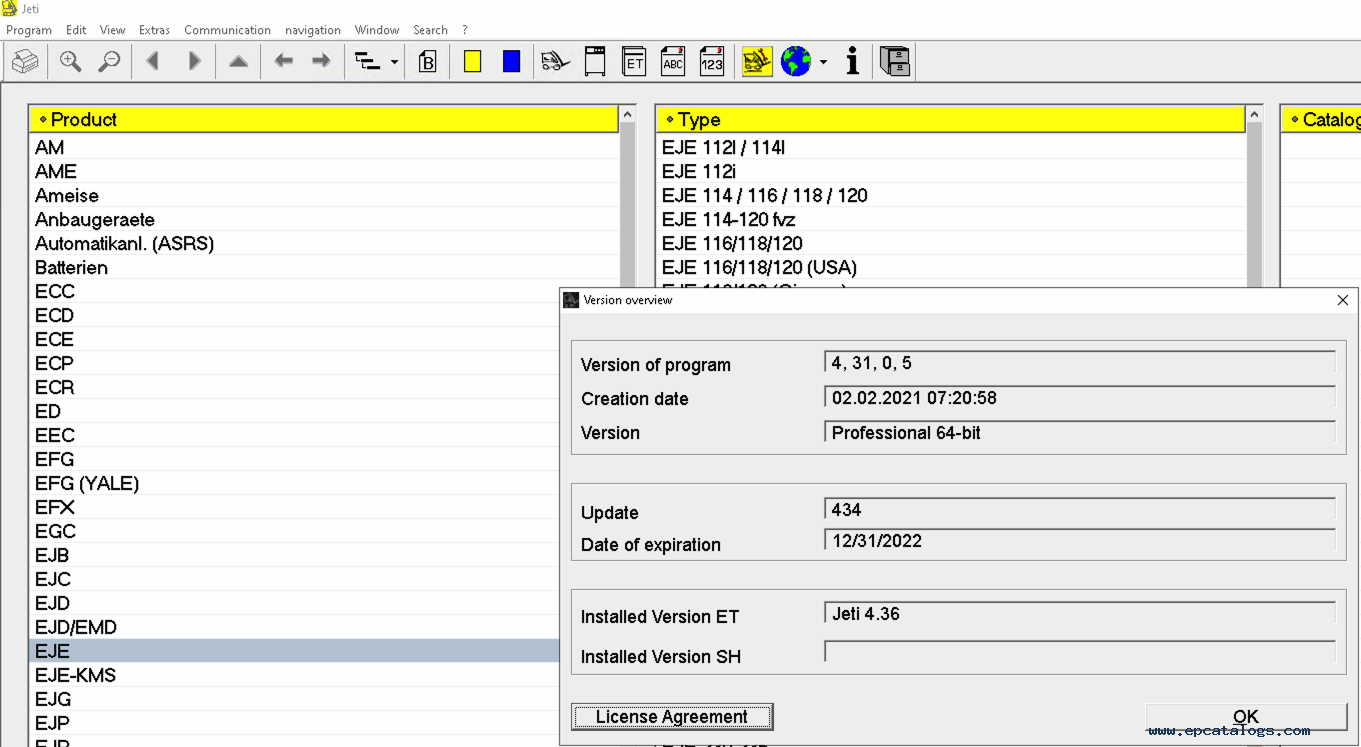Click the zoom out magnifier icon
This screenshot has height=747, width=1361.
coord(109,62)
